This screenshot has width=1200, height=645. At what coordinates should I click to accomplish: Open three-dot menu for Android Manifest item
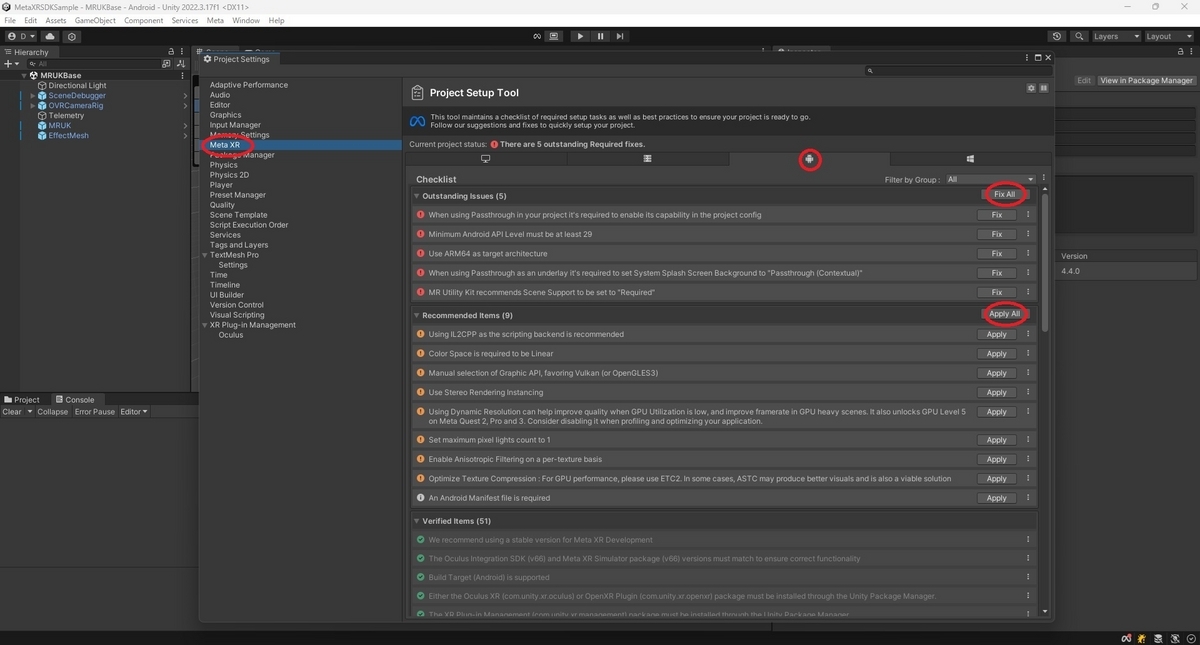coord(1028,498)
